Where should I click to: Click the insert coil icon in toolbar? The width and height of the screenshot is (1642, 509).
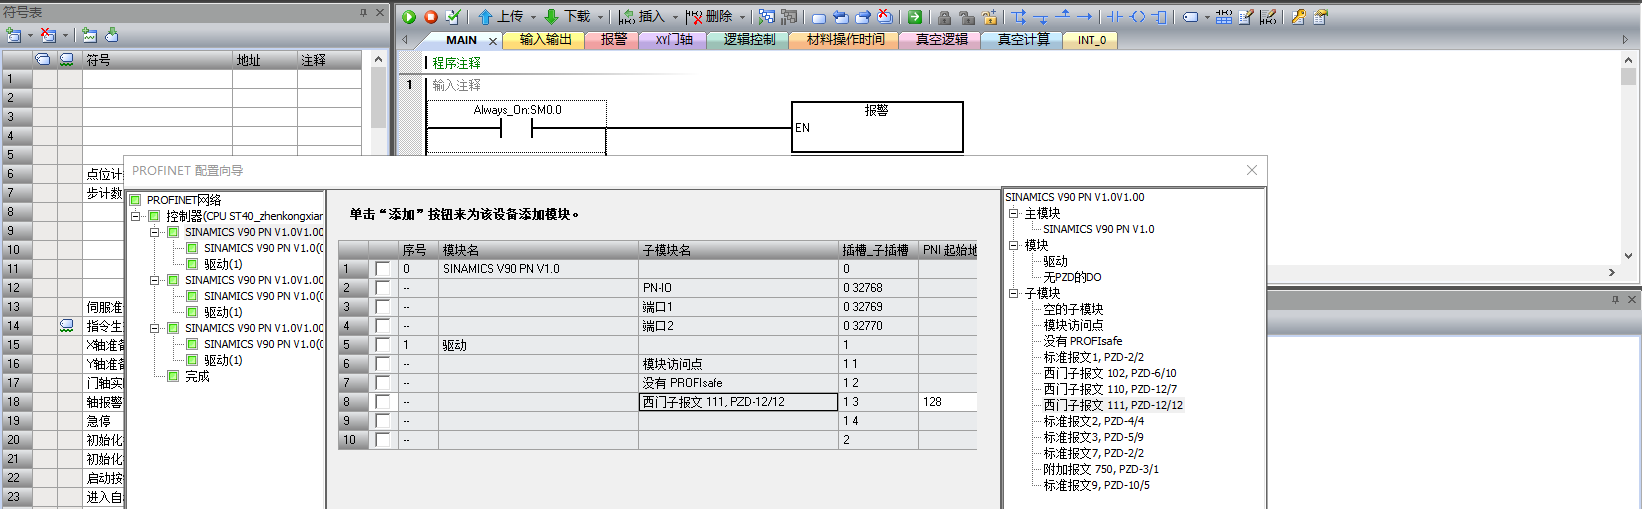(x=1137, y=17)
